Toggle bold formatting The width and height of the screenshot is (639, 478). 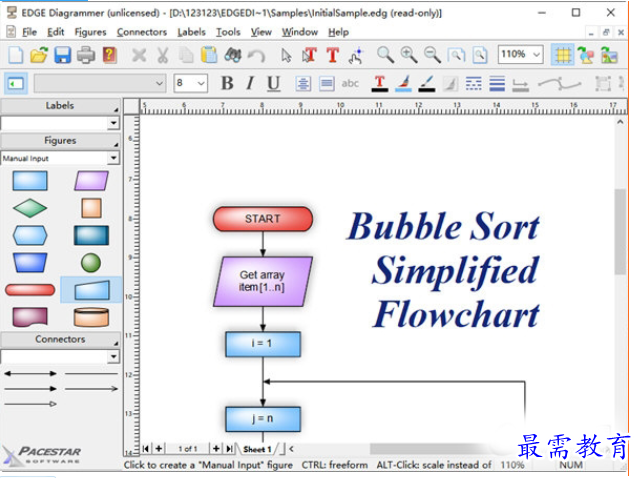(x=227, y=83)
